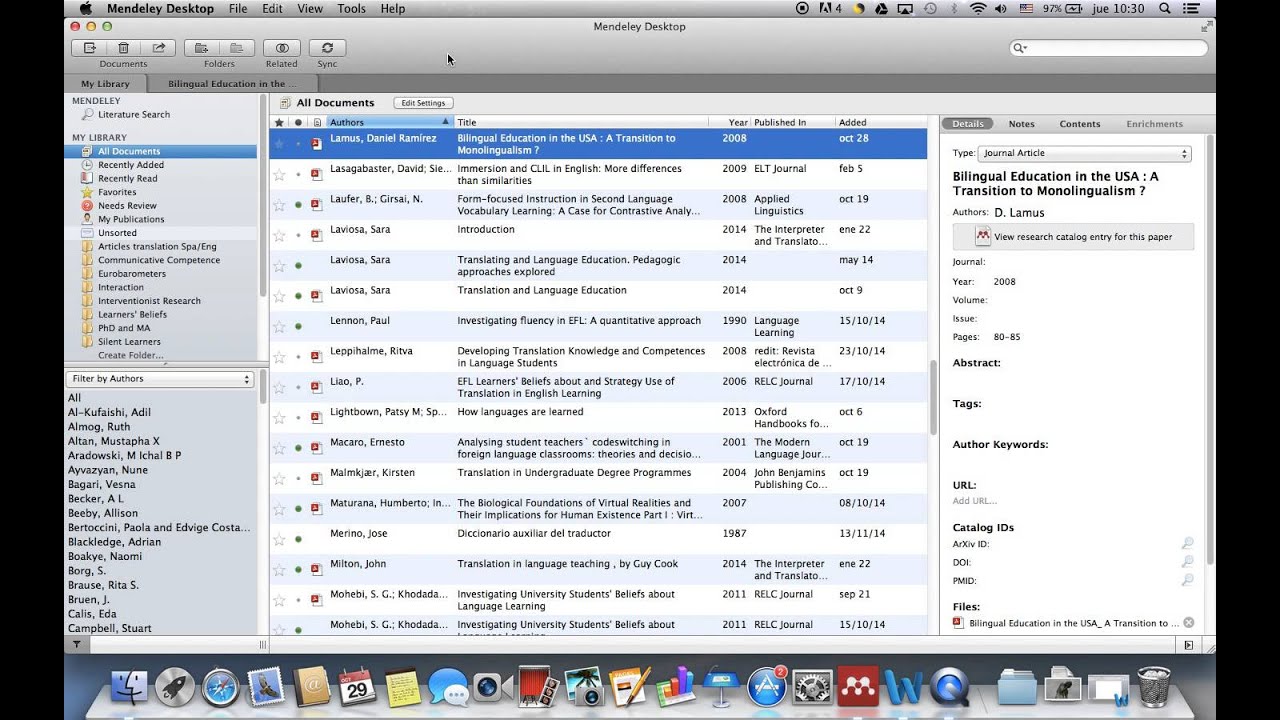Screen dimensions: 1280x720
Task: Switch to the Bilingual Education document tab
Action: [232, 84]
